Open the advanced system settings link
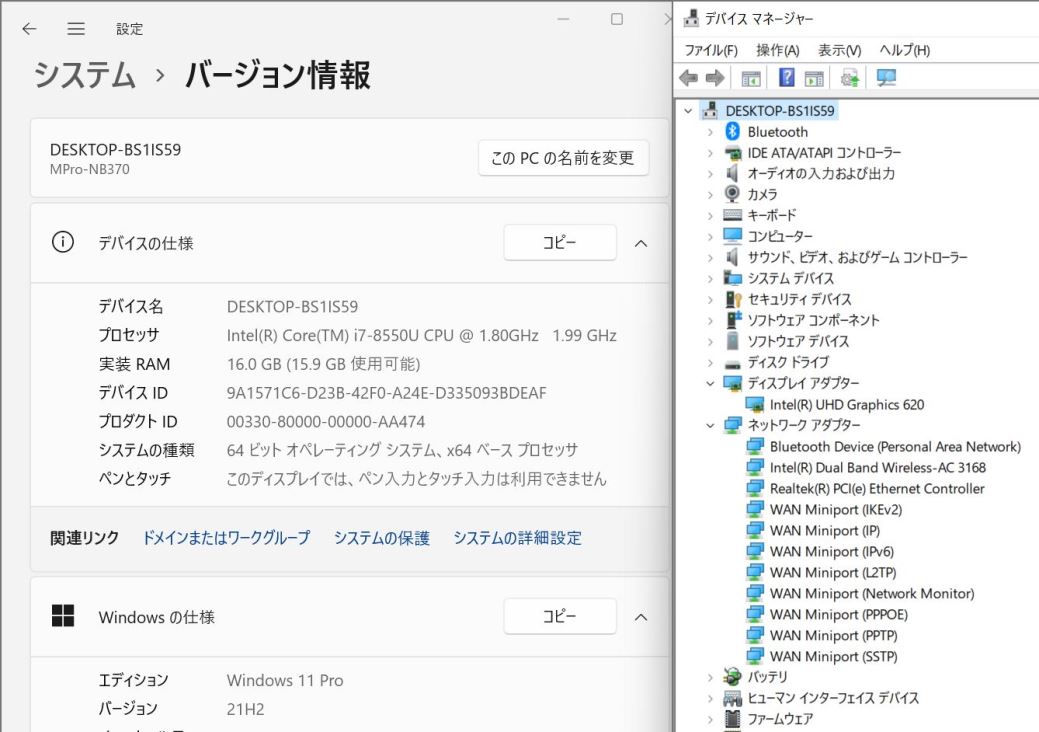 518,538
